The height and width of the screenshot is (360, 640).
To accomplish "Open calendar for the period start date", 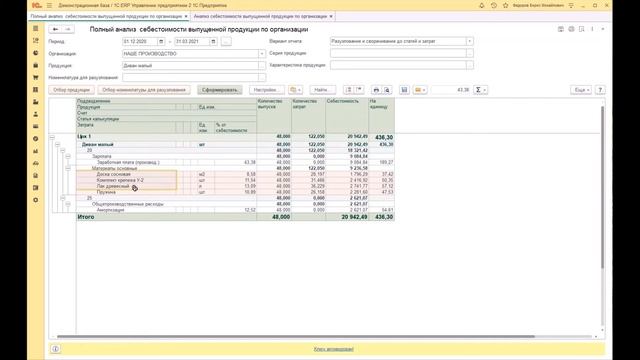I will [x=161, y=42].
